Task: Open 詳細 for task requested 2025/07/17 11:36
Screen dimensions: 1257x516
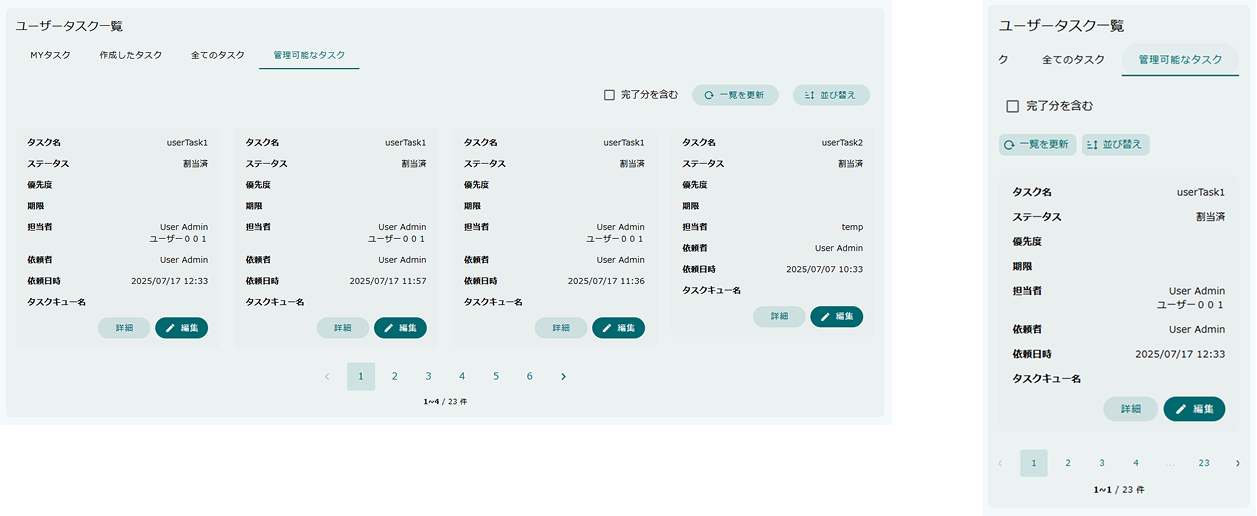Action: tap(561, 328)
